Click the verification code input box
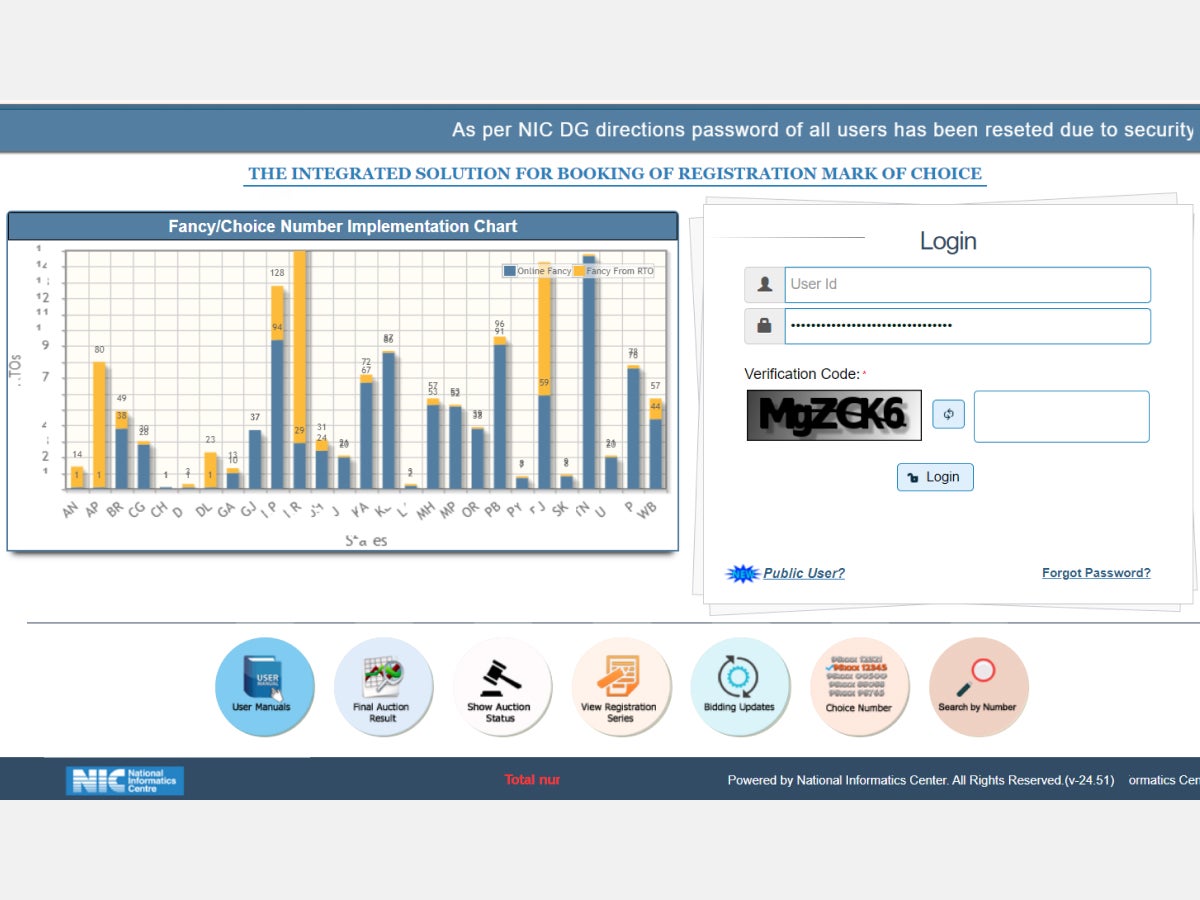Screen dimensions: 1200x900 [1060, 417]
